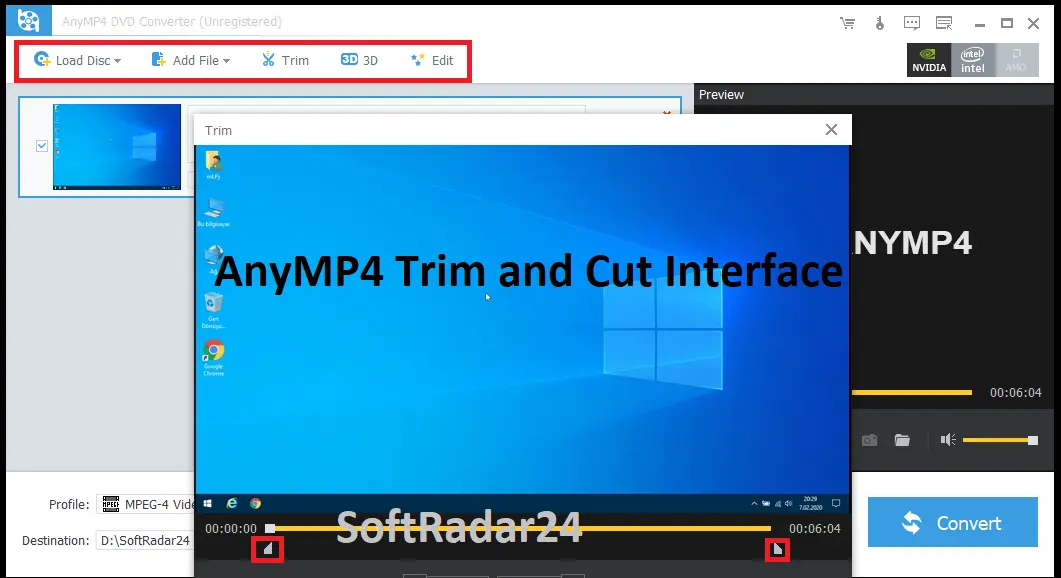Click the 00:06:04 end time in Trim
This screenshot has height=578, width=1061.
click(815, 529)
